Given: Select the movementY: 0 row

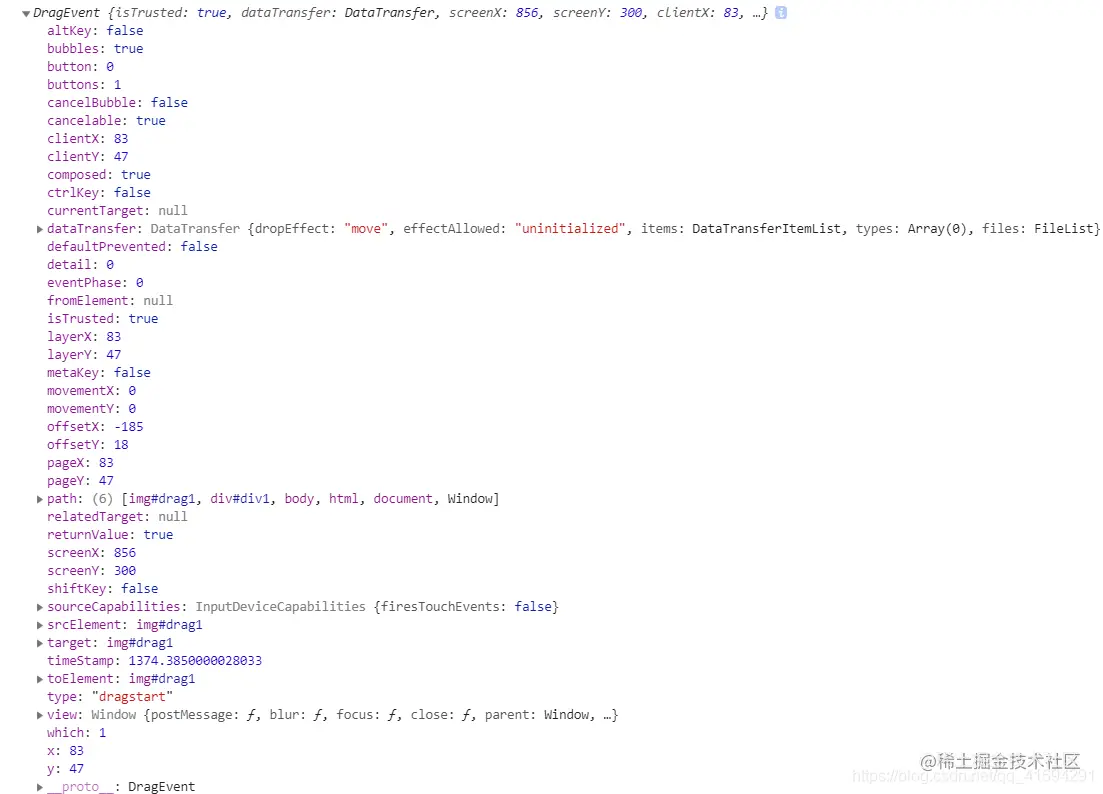Looking at the screenshot, I should (92, 409).
